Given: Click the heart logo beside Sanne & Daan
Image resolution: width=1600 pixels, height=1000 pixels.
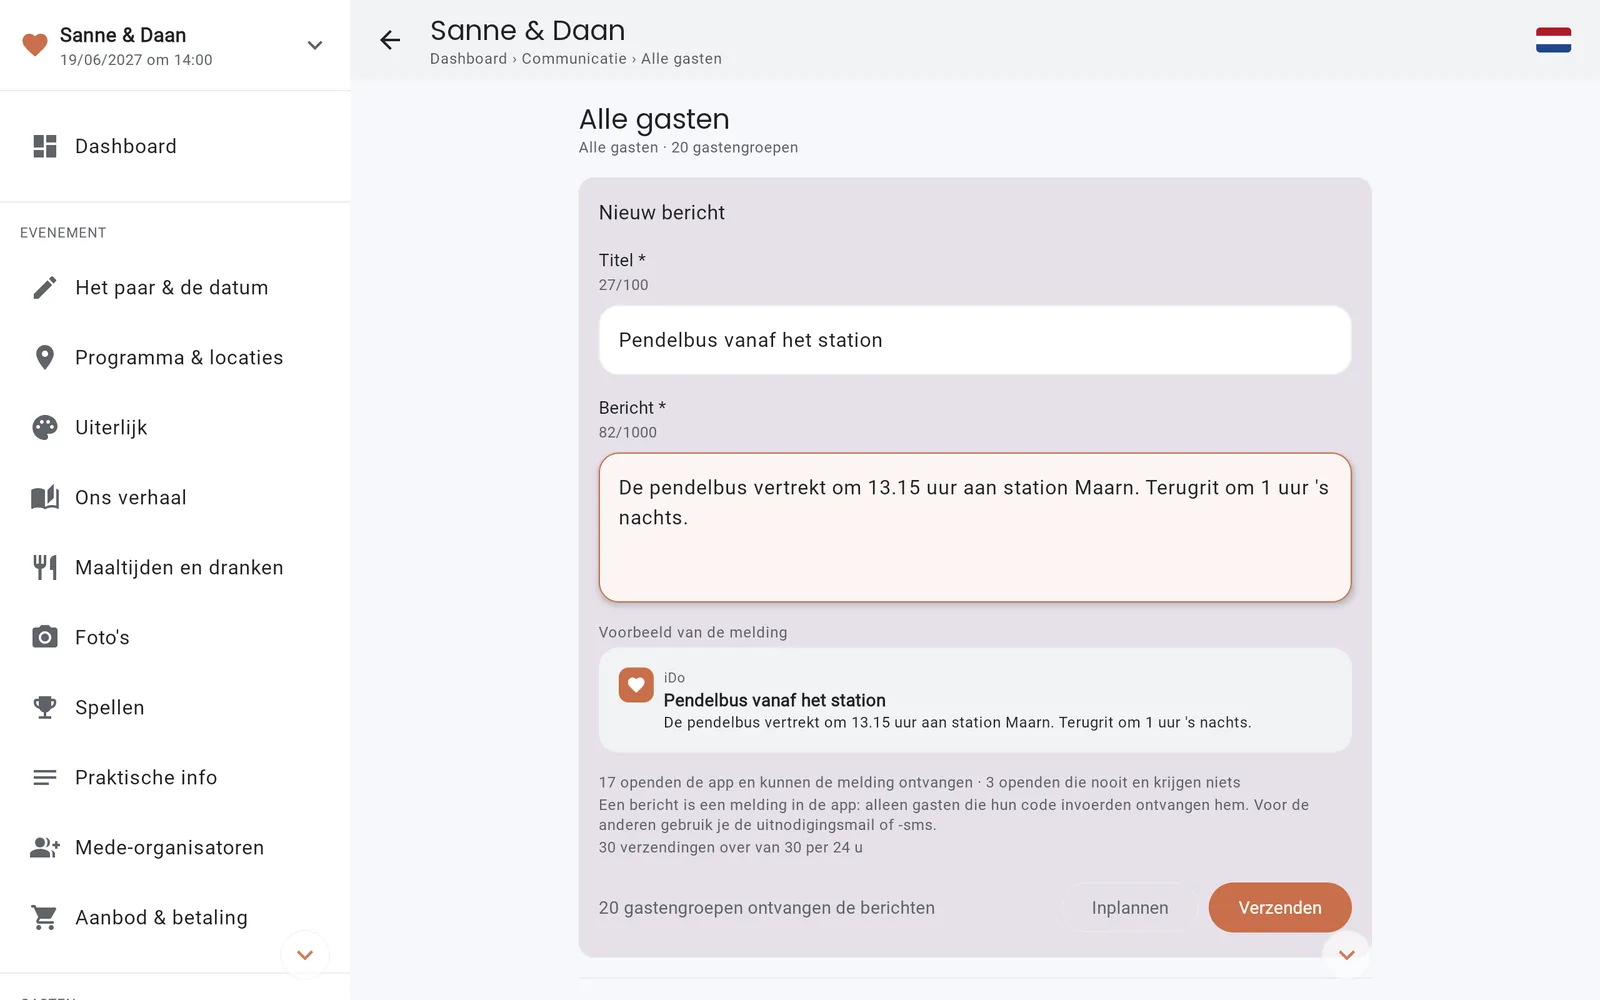Looking at the screenshot, I should [x=35, y=45].
